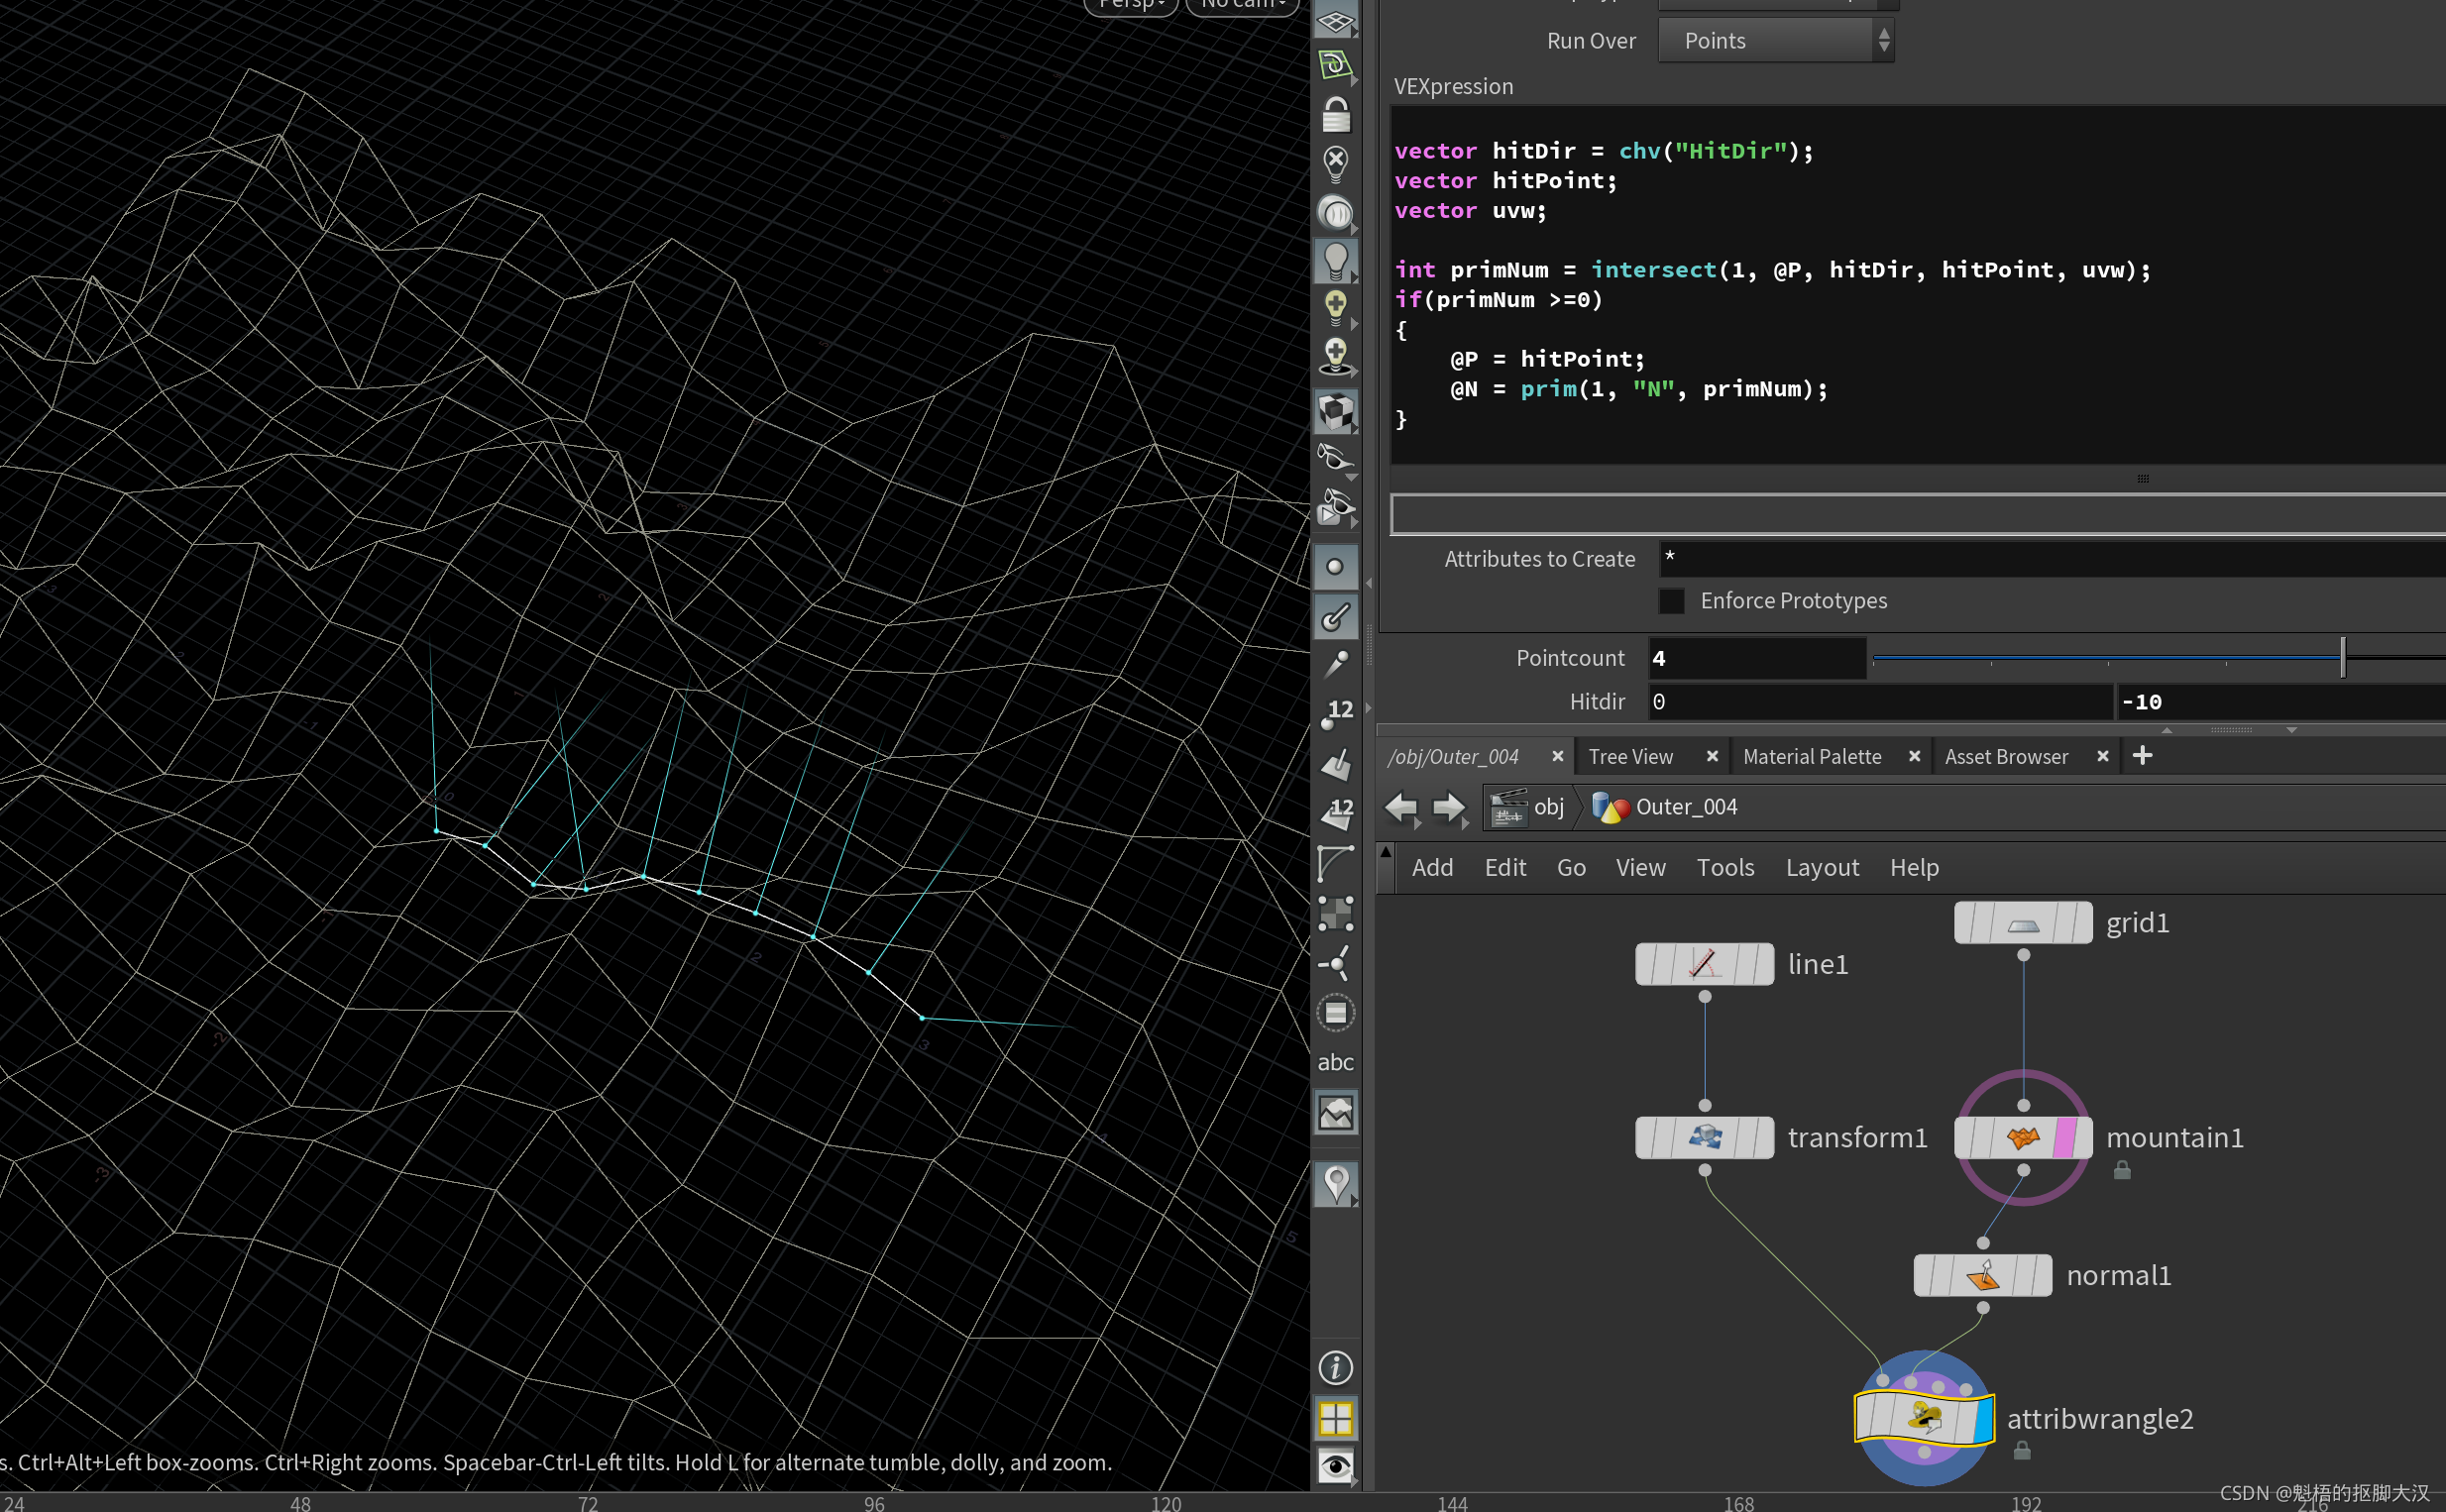Click the viewport info icon
The image size is (2446, 1512).
(x=1335, y=1367)
